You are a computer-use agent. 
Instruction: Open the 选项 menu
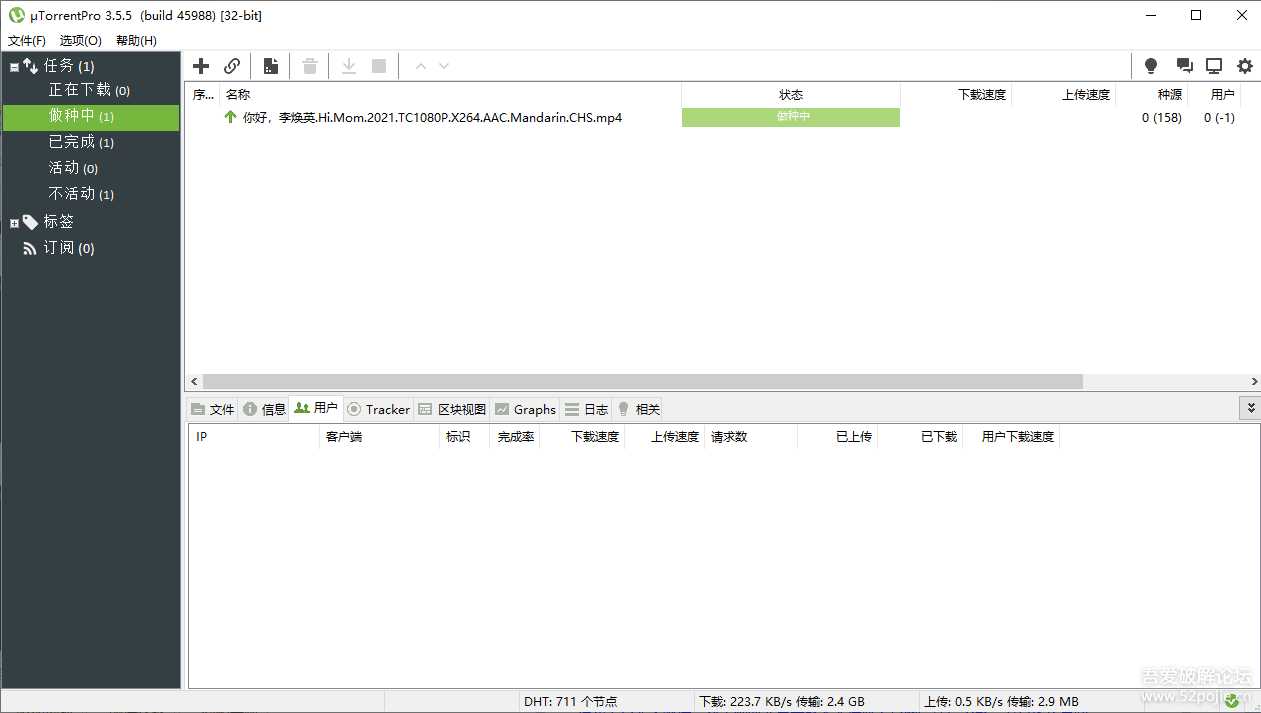click(80, 40)
